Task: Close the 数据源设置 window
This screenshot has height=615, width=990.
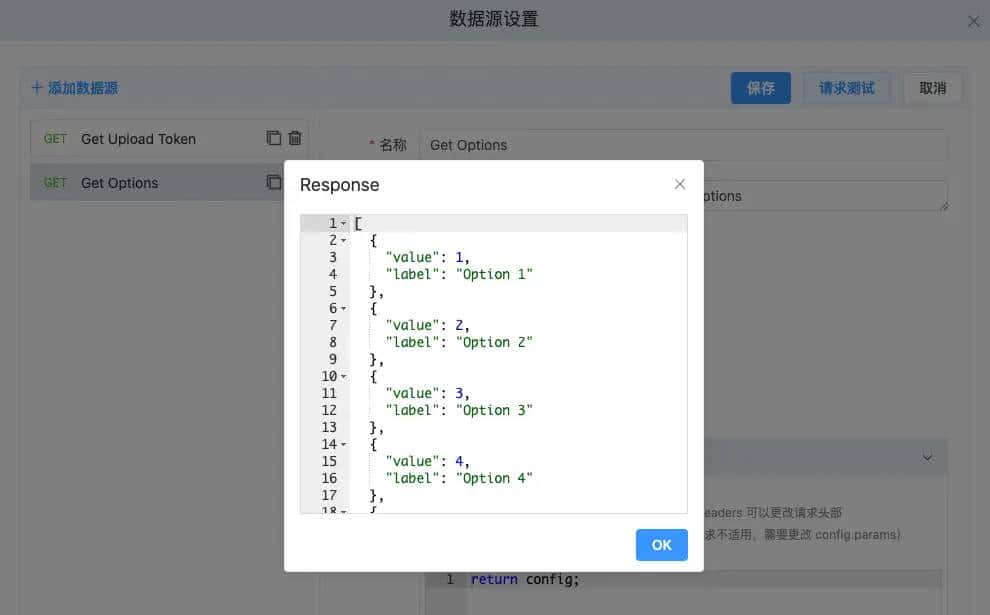Action: (x=973, y=21)
